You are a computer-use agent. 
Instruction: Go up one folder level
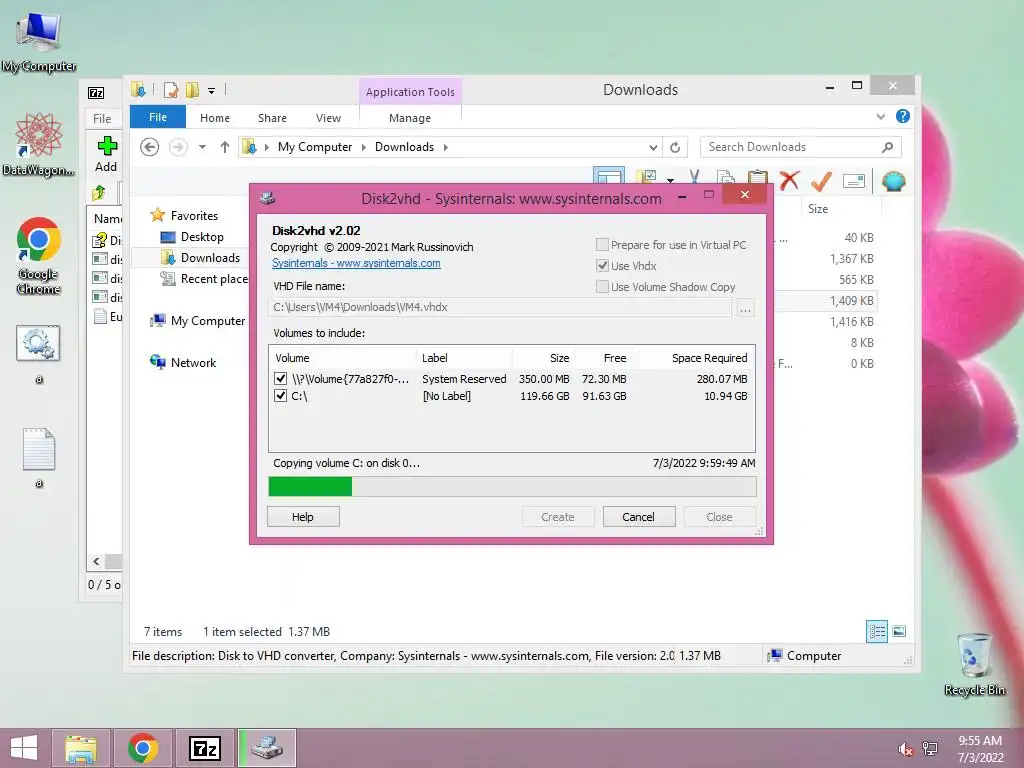click(x=225, y=147)
